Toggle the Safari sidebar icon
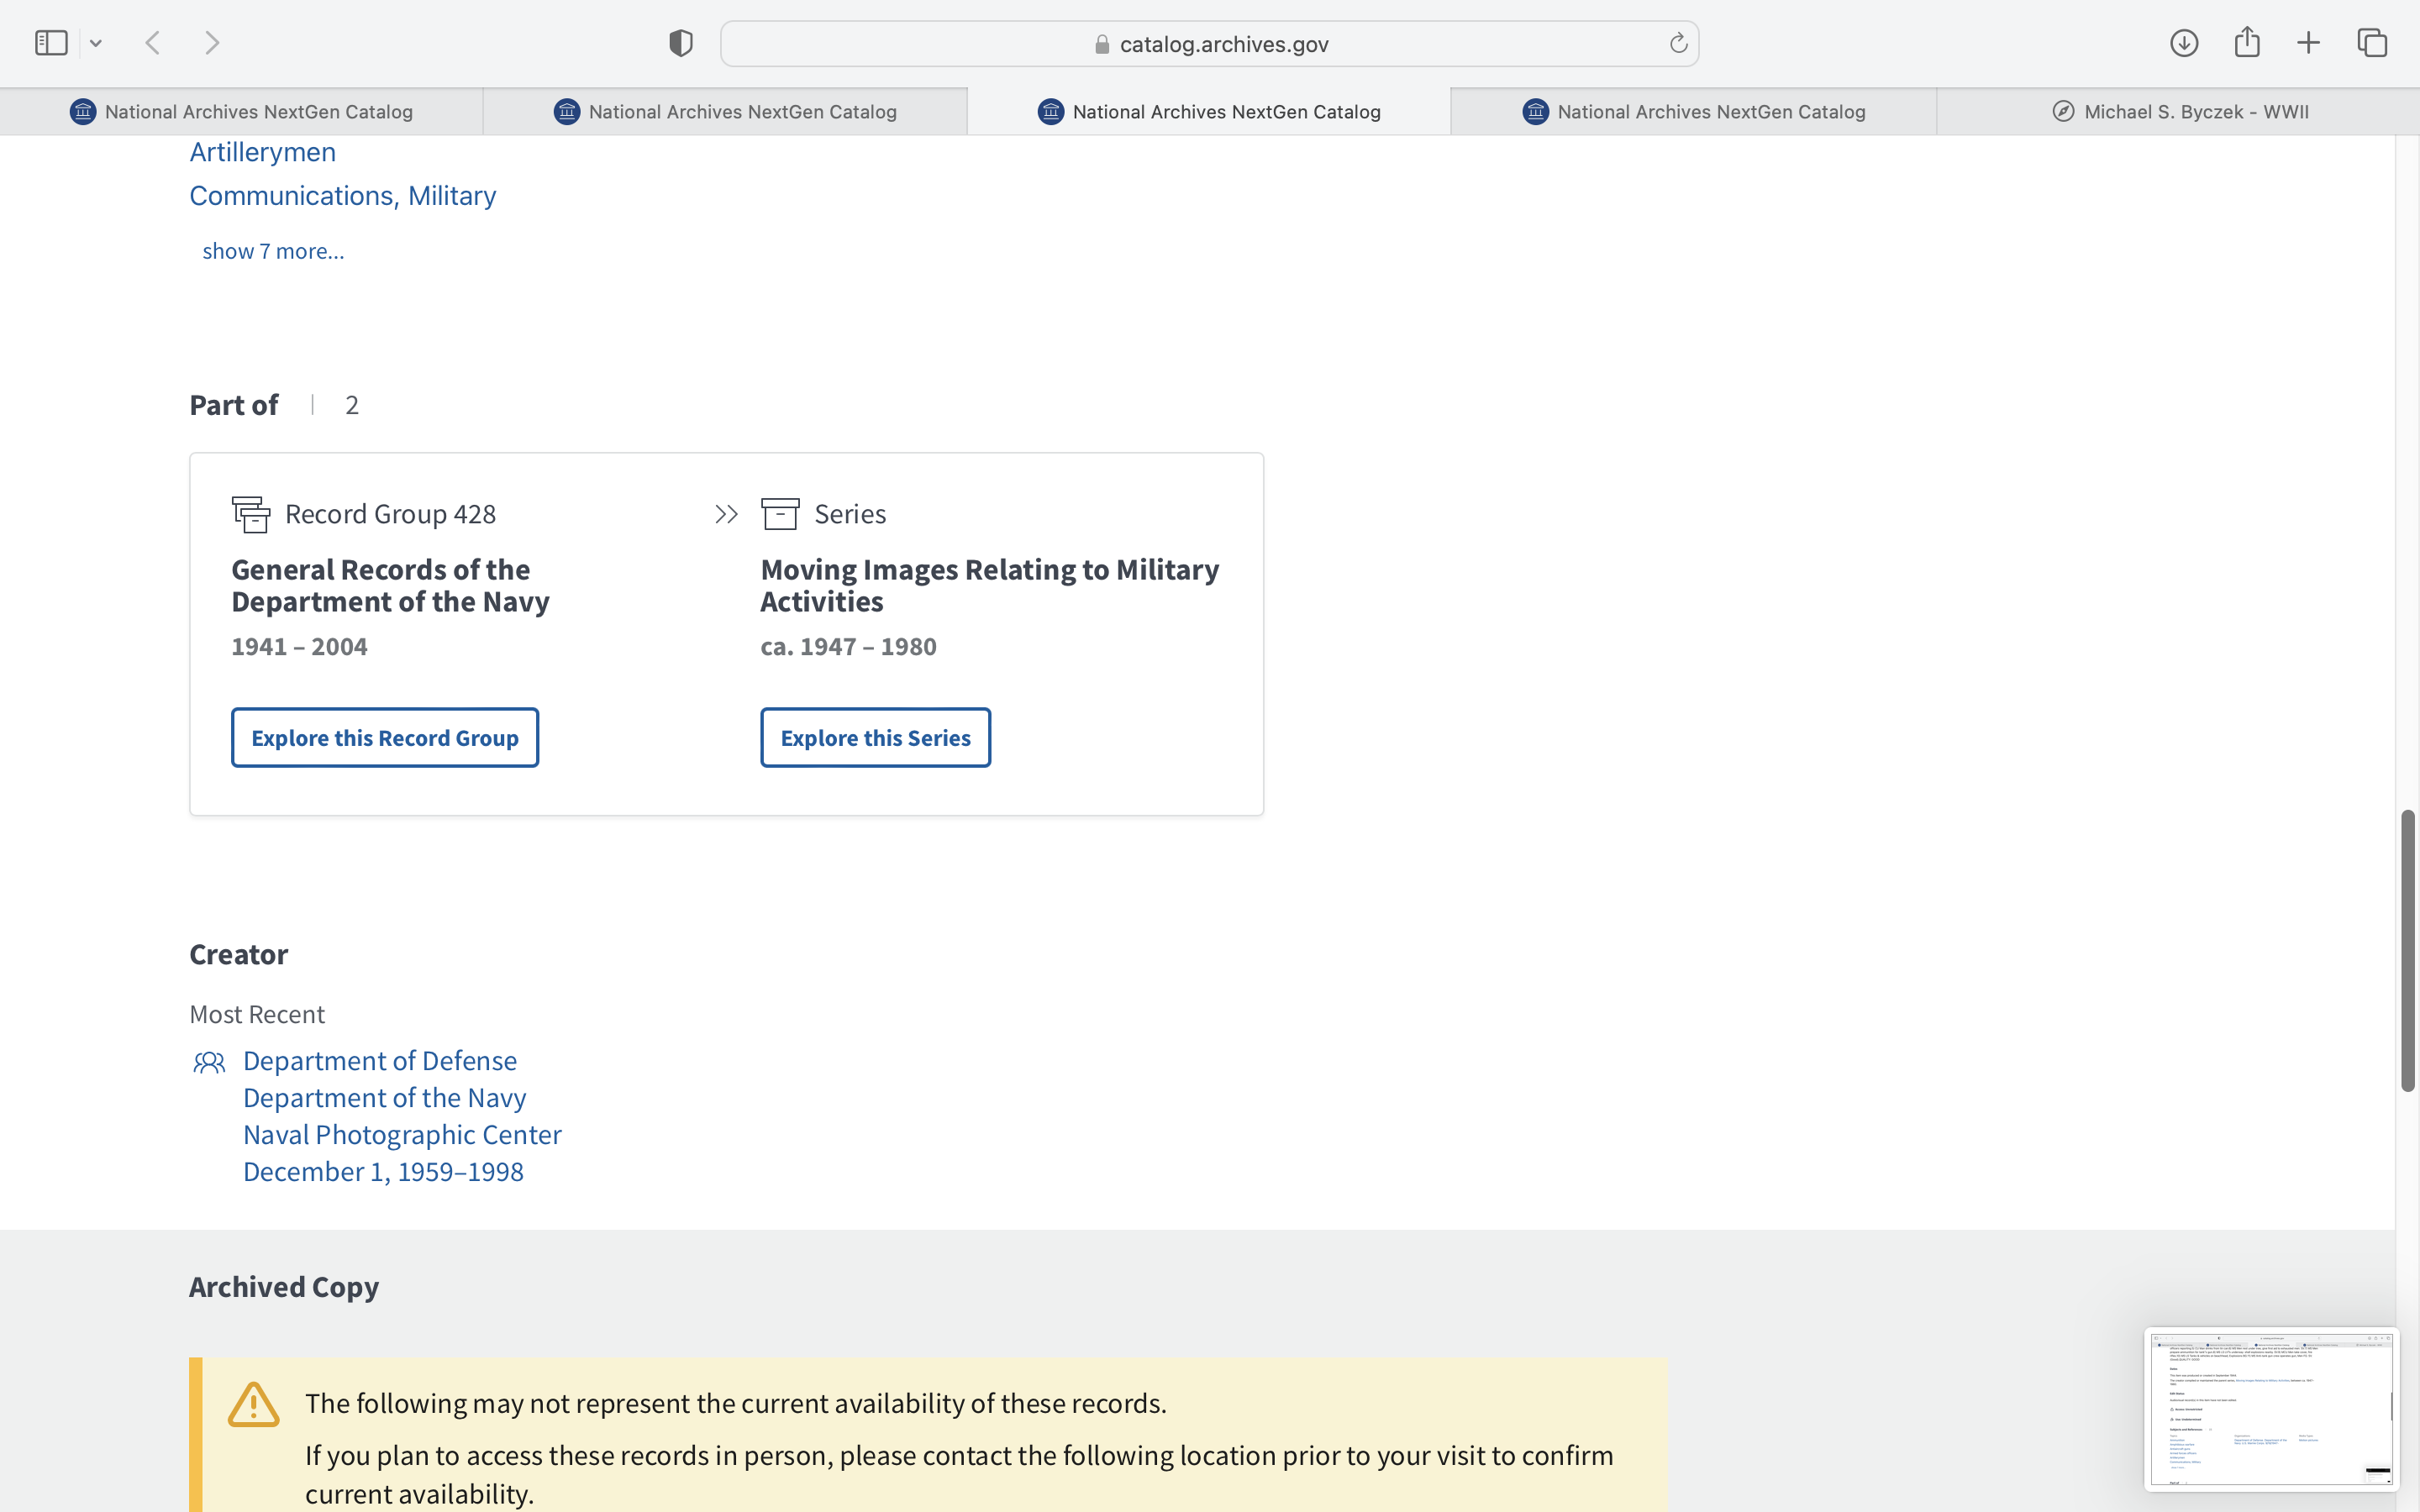This screenshot has height=1512, width=2420. coord(51,43)
